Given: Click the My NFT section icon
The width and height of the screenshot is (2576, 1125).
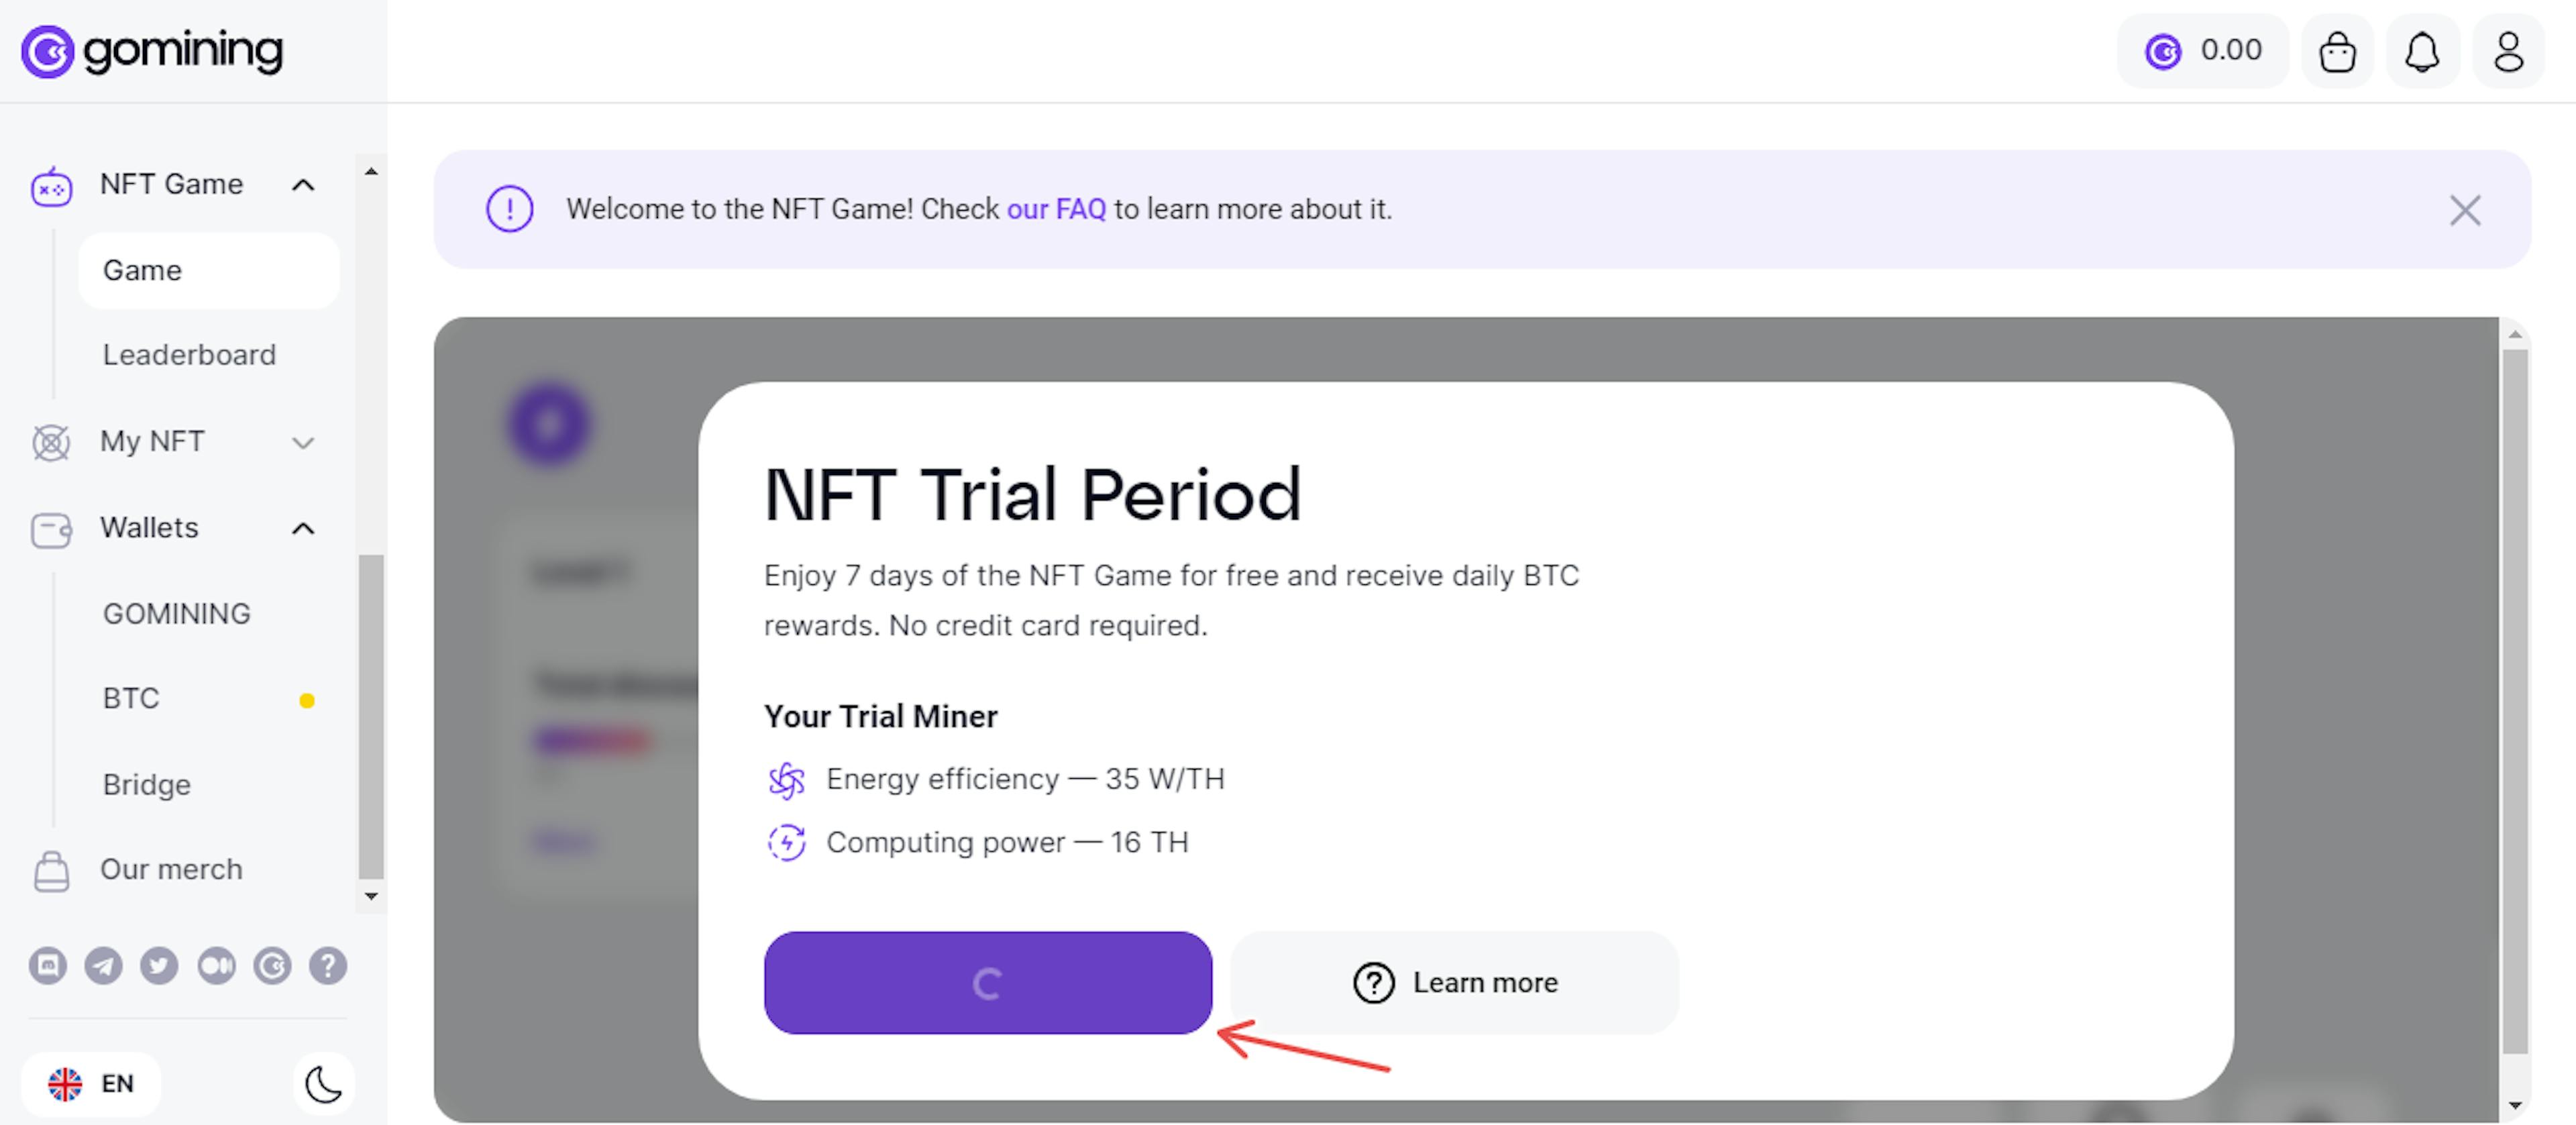Looking at the screenshot, I should (52, 439).
